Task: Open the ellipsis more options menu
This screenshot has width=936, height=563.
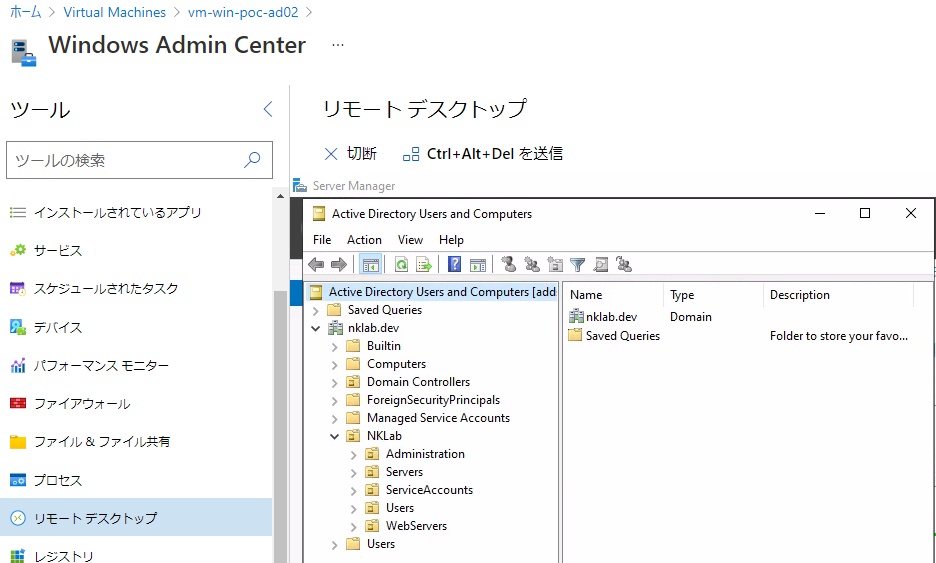Action: point(338,45)
